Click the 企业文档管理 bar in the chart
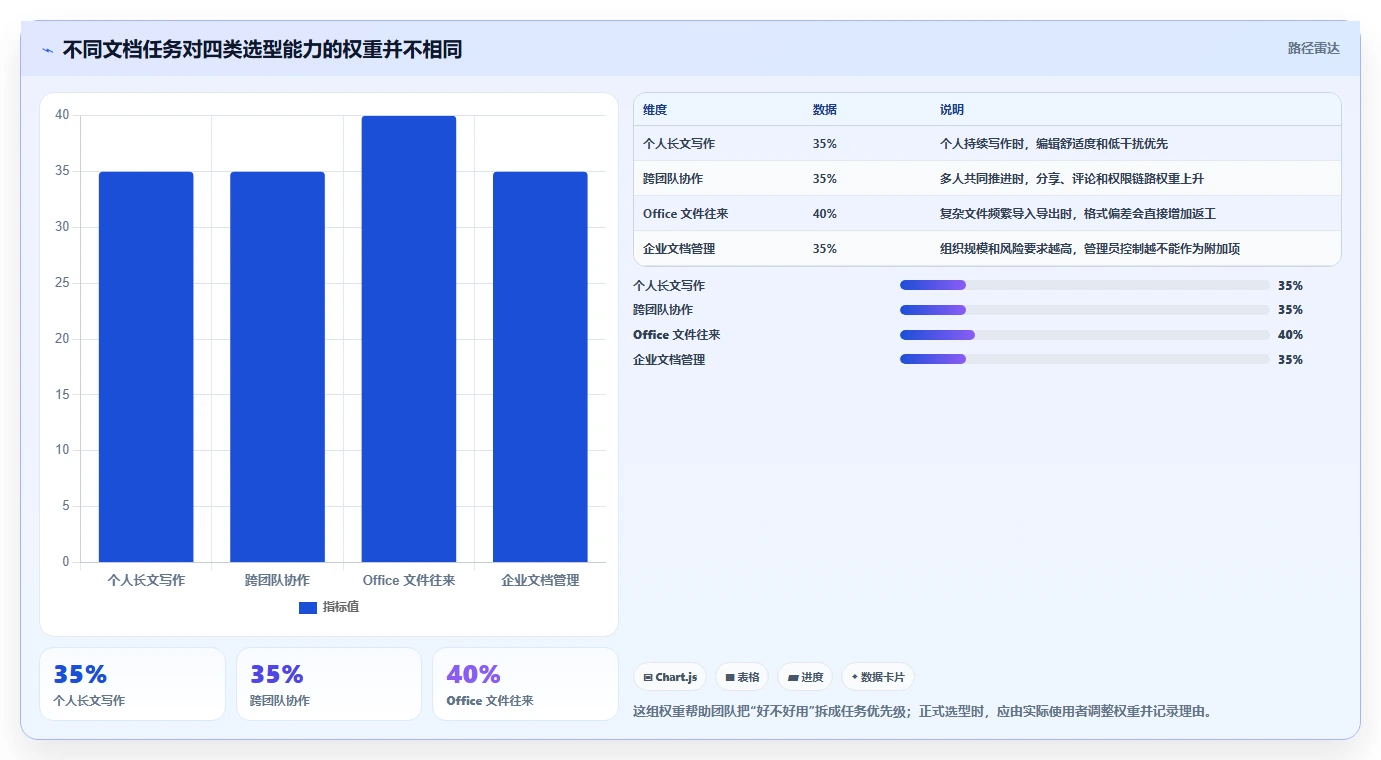 point(540,367)
